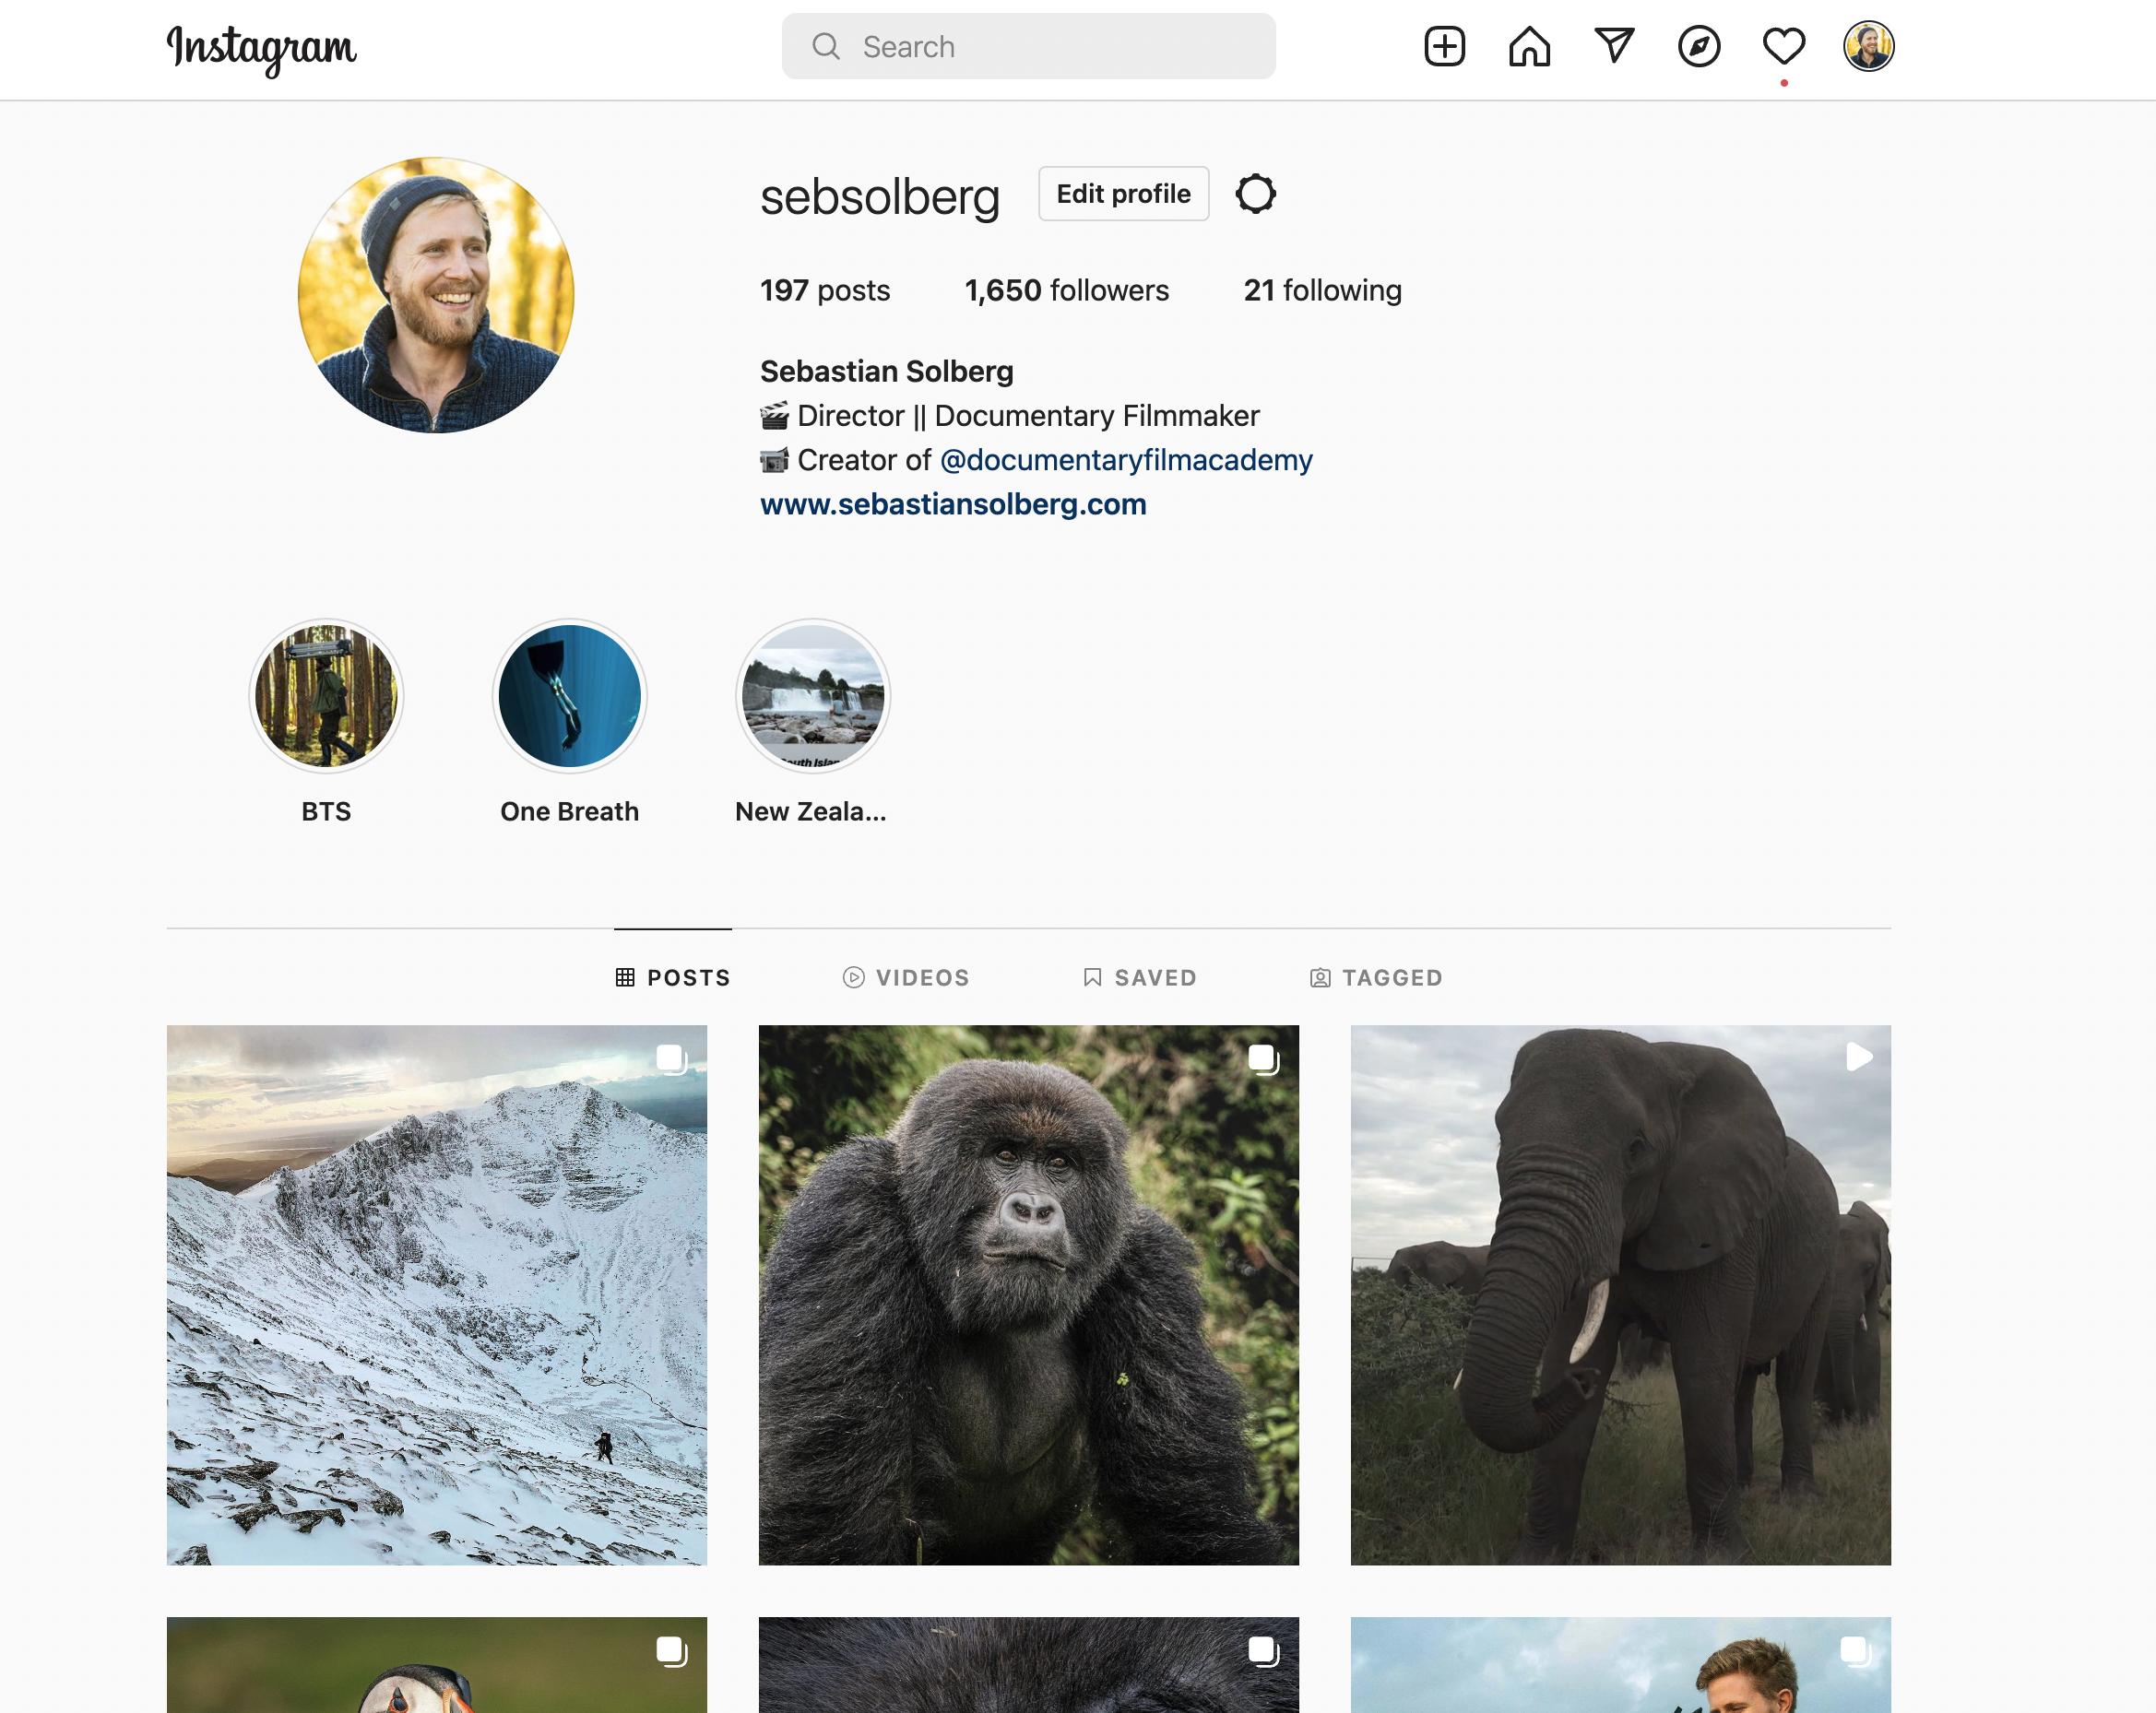Open activity heart notifications icon
The width and height of the screenshot is (2156, 1713).
(1783, 47)
